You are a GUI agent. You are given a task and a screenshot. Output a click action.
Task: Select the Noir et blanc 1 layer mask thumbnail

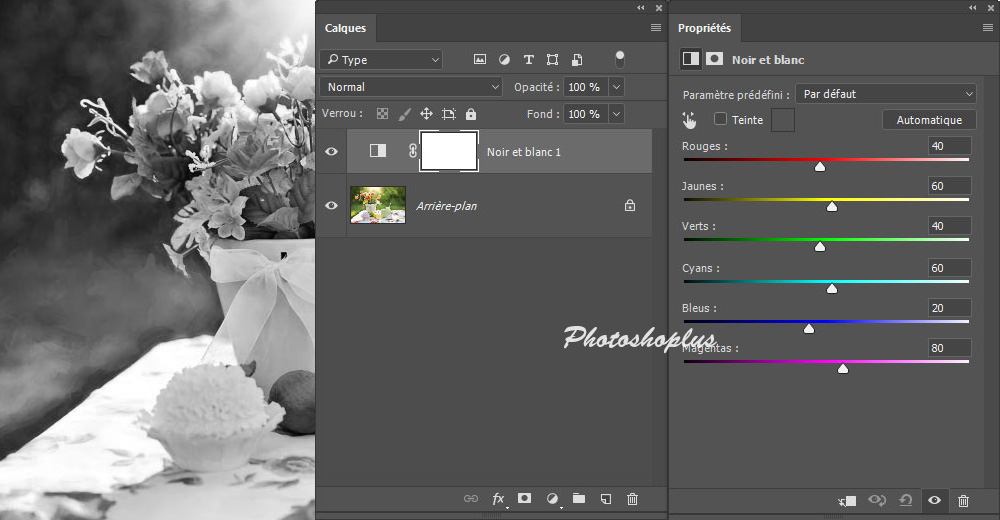pos(449,151)
